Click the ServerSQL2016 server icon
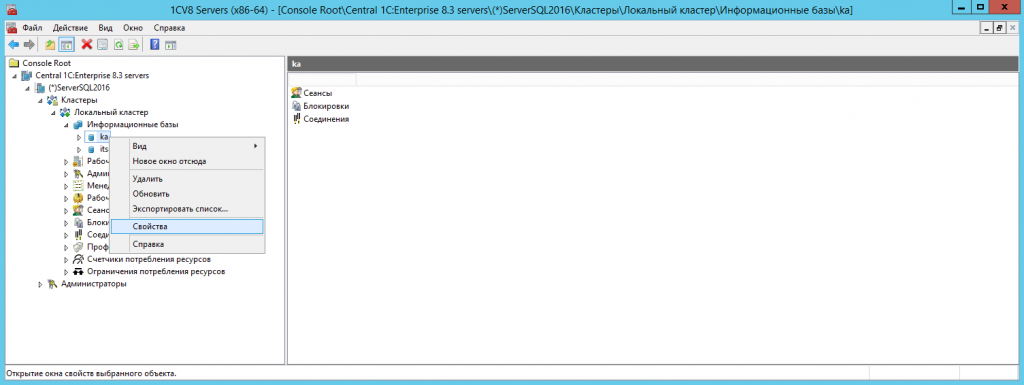 pos(40,88)
